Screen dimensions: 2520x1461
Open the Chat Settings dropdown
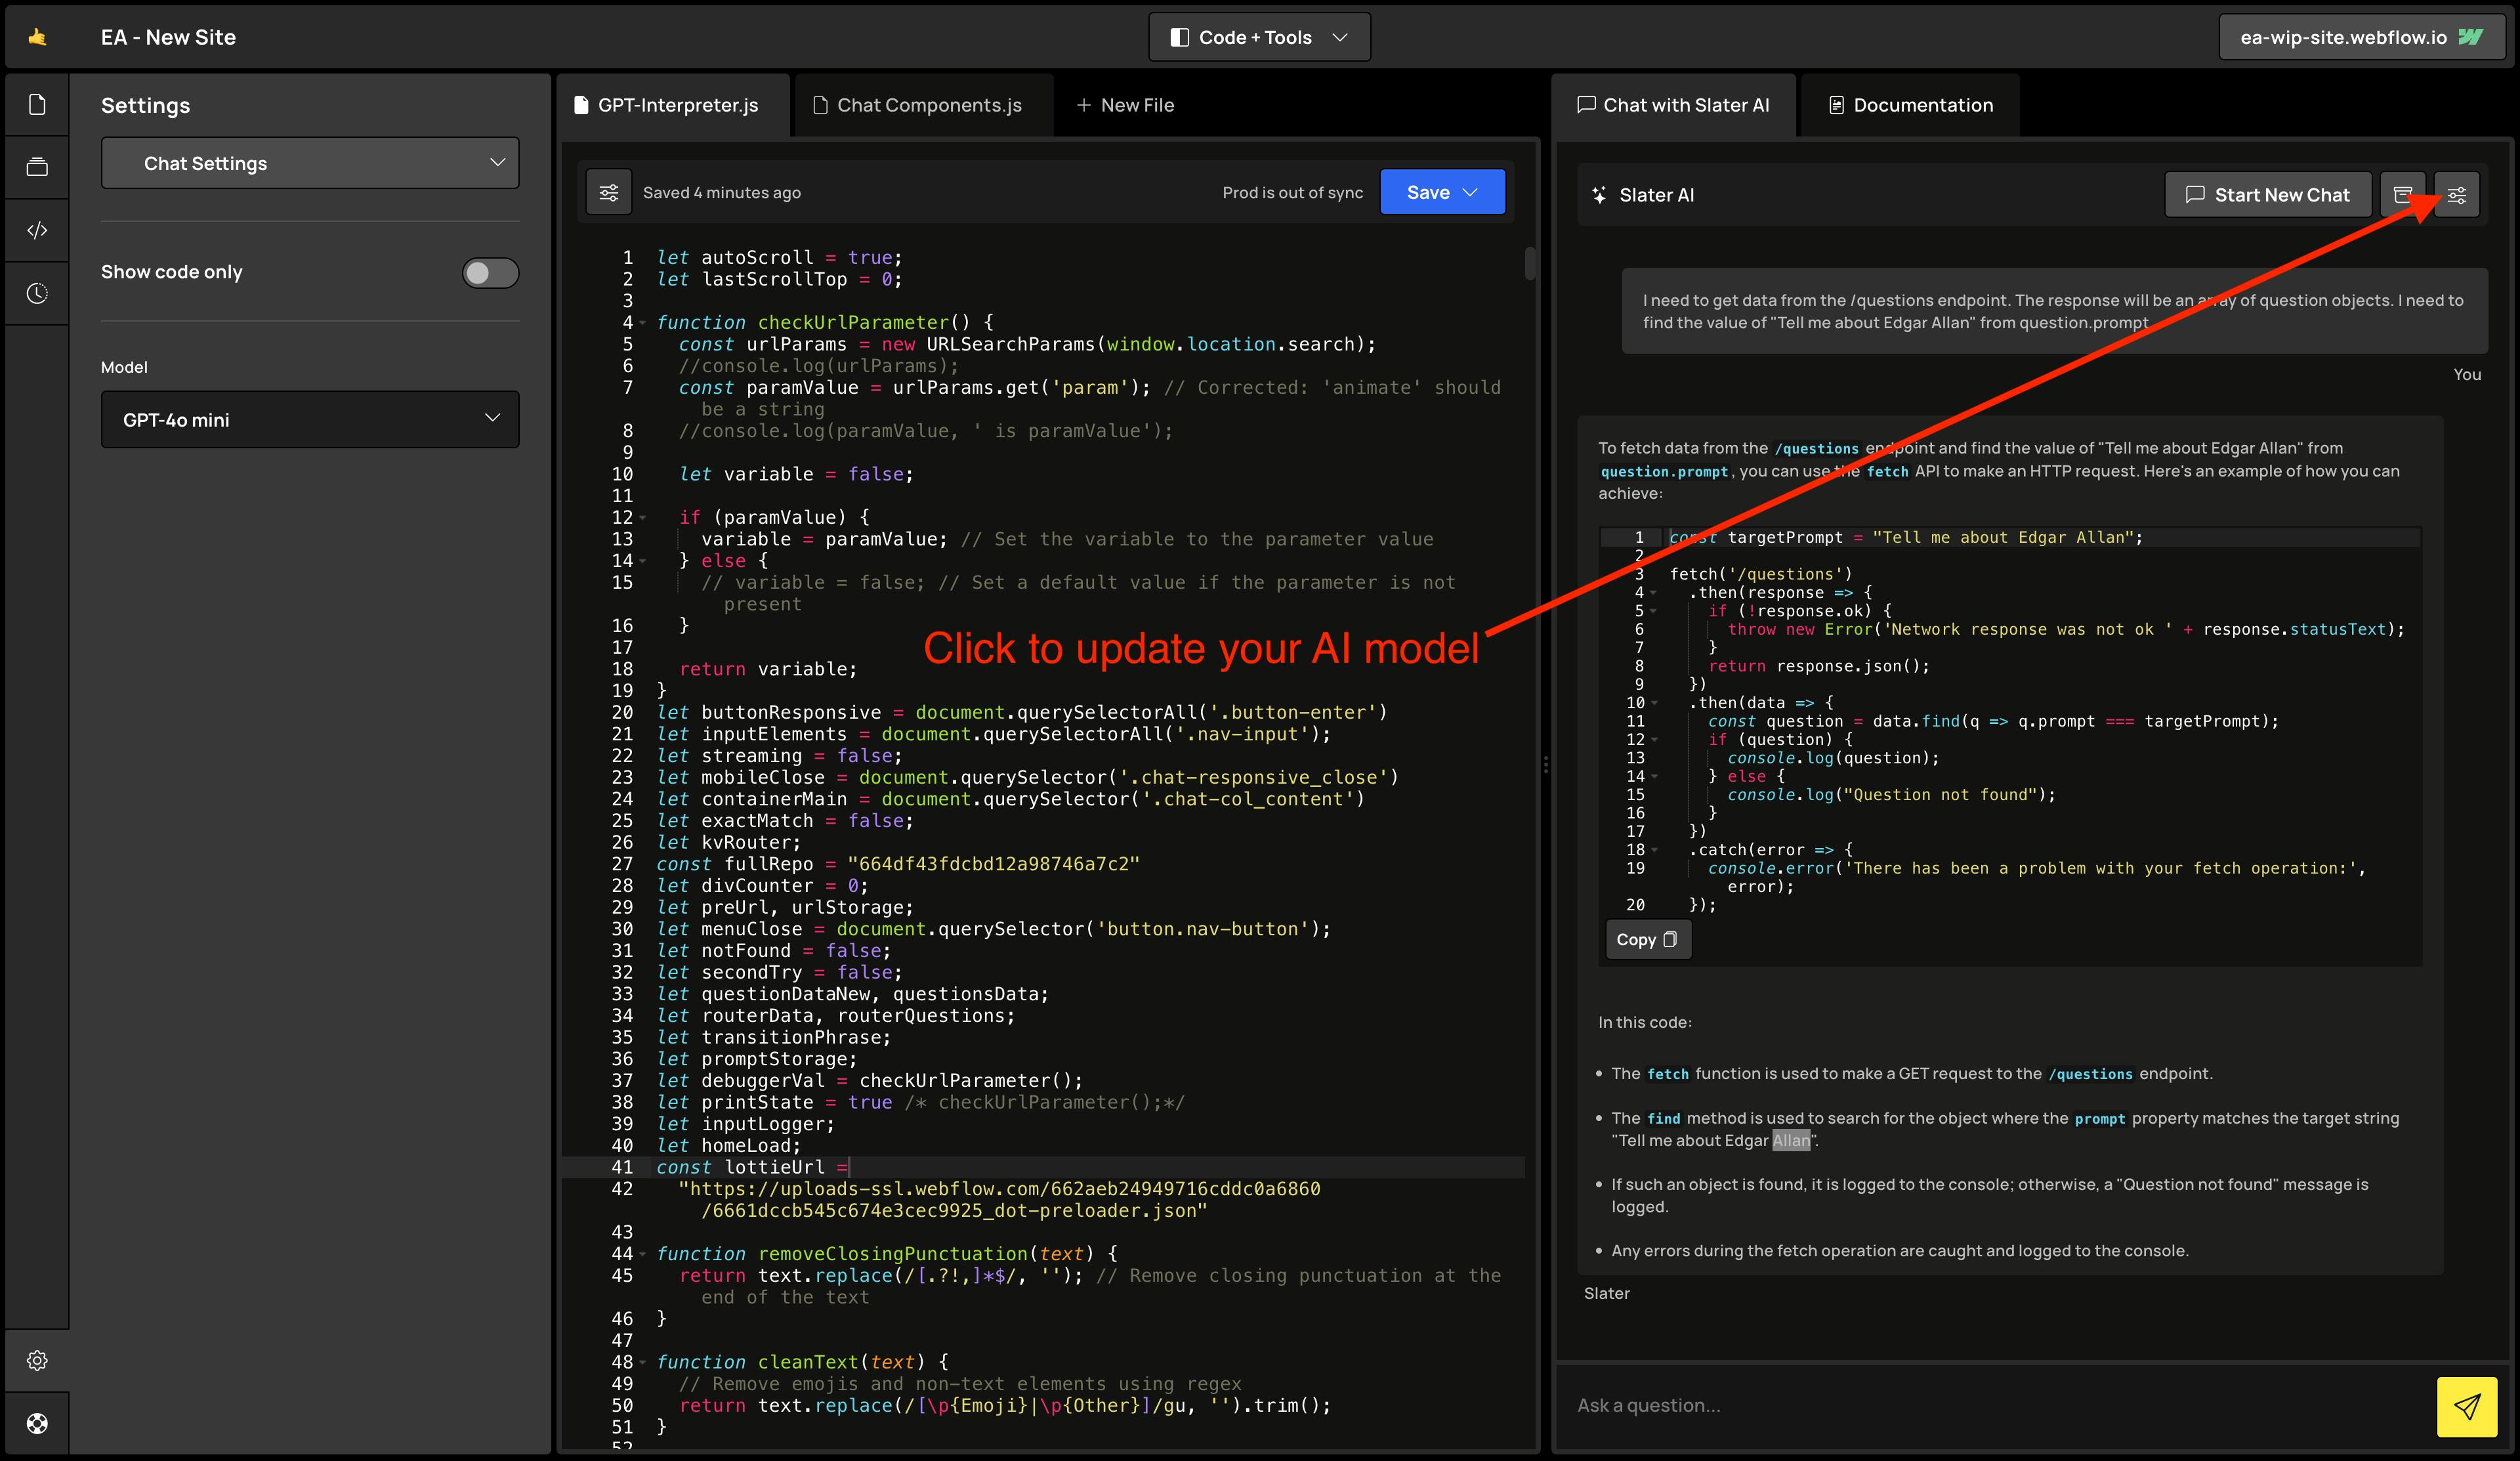pos(310,163)
